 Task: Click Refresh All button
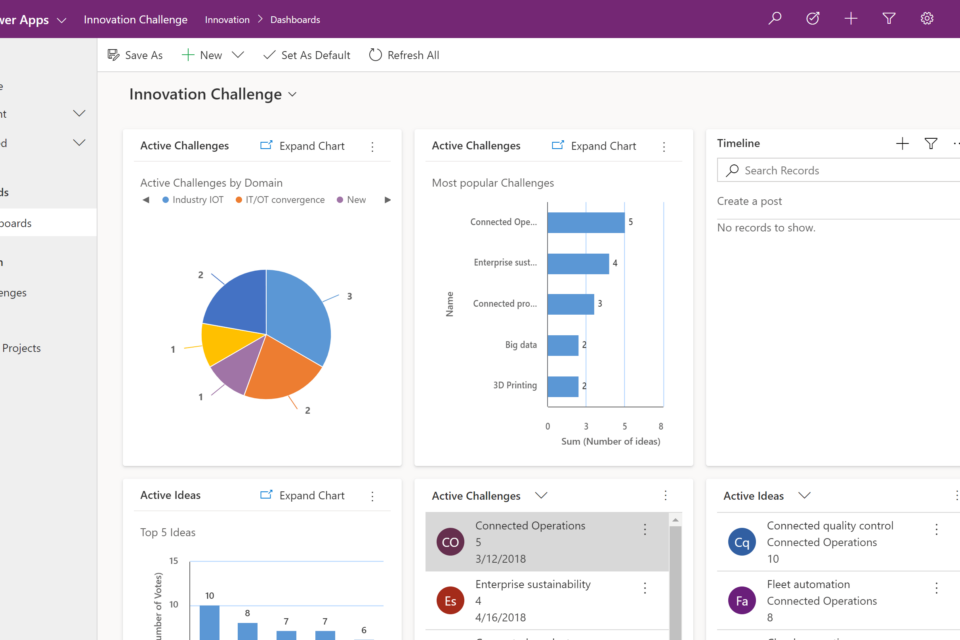point(404,55)
